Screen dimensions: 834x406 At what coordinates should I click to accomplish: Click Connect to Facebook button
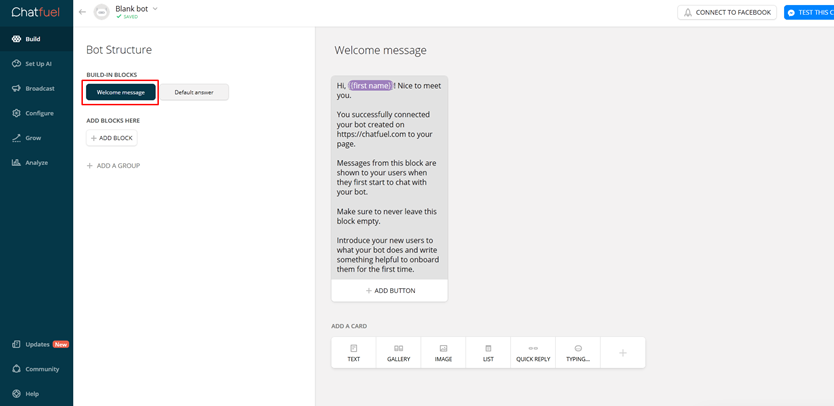click(x=727, y=12)
